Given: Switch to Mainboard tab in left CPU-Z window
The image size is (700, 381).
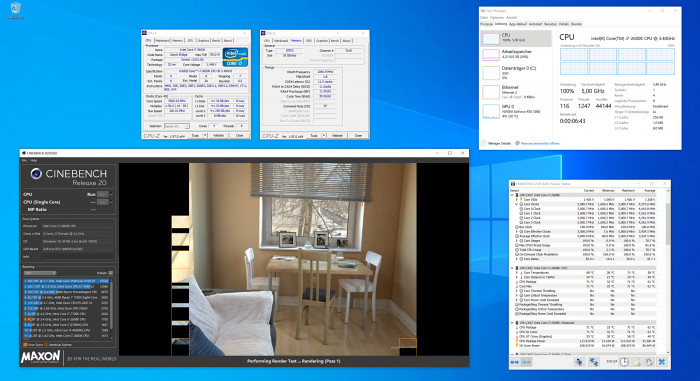Looking at the screenshot, I should tap(162, 41).
